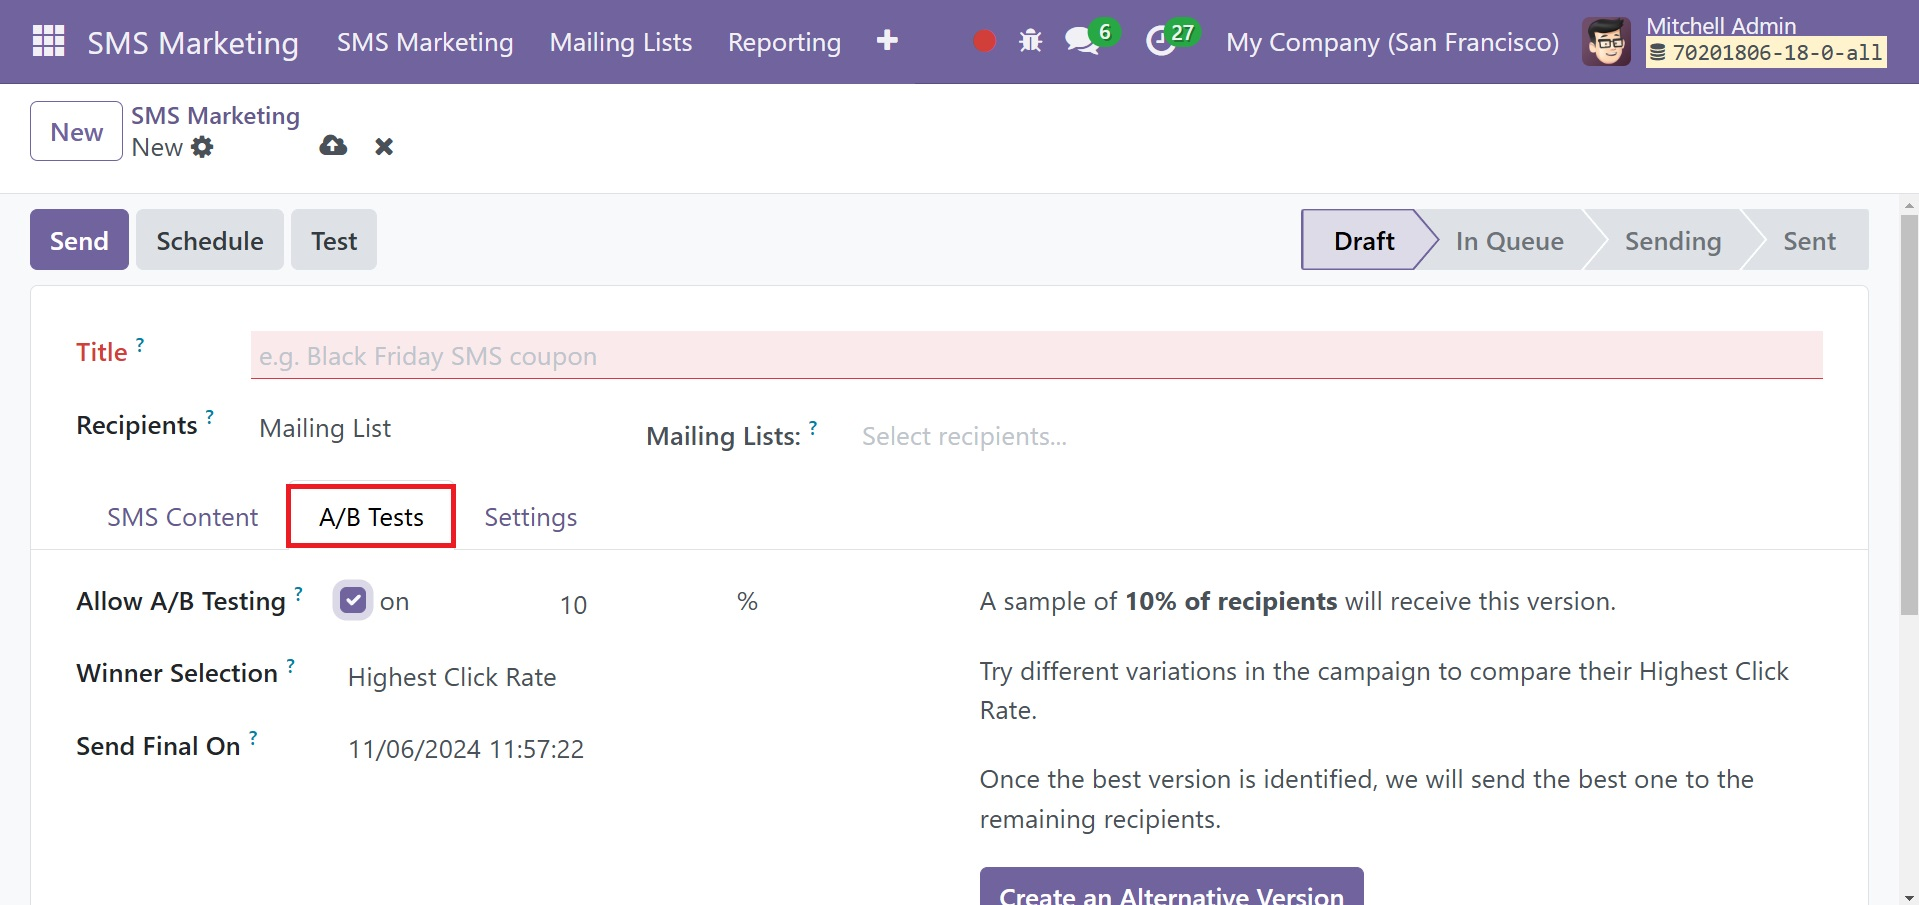This screenshot has width=1919, height=905.
Task: Open the activities clock icon
Action: 1161,41
